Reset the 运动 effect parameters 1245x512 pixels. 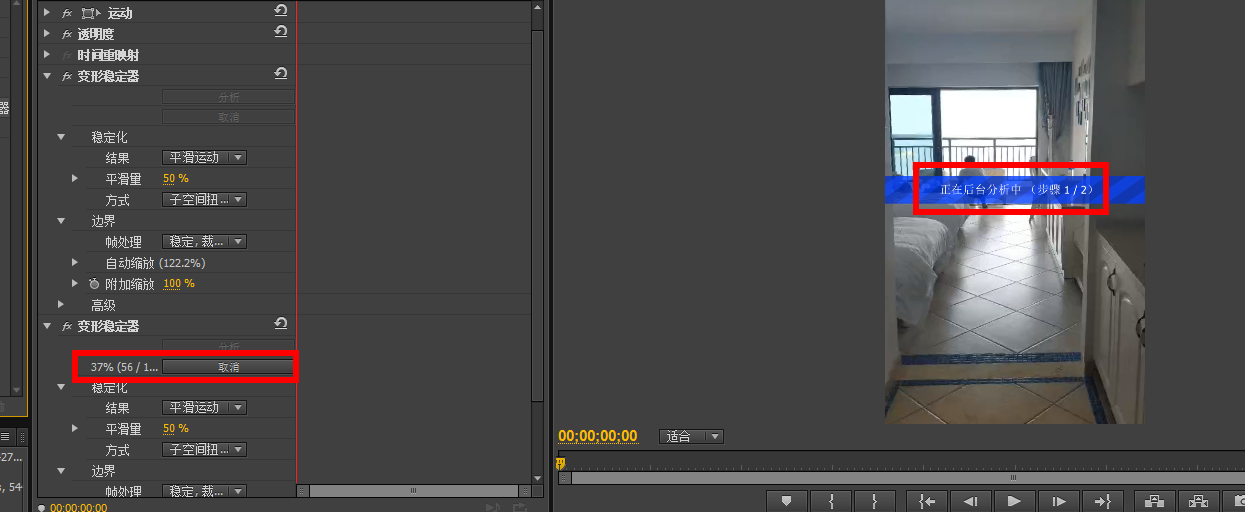(x=281, y=11)
